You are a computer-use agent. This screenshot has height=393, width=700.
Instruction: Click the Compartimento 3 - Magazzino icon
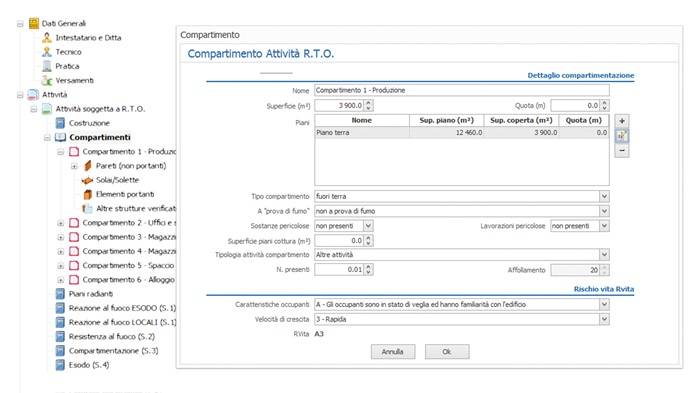(74, 237)
